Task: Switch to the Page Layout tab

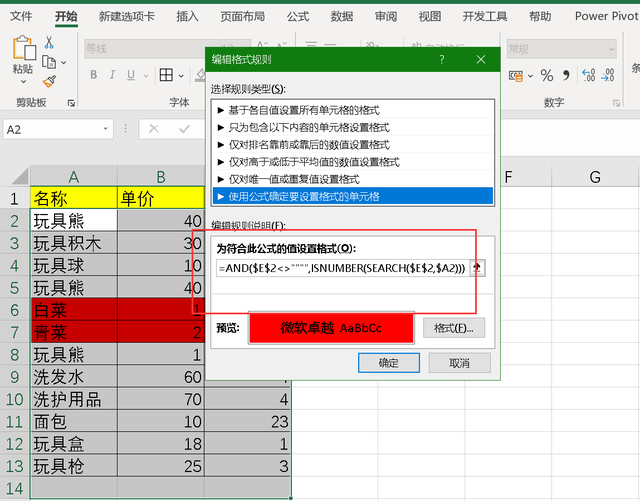Action: [242, 16]
